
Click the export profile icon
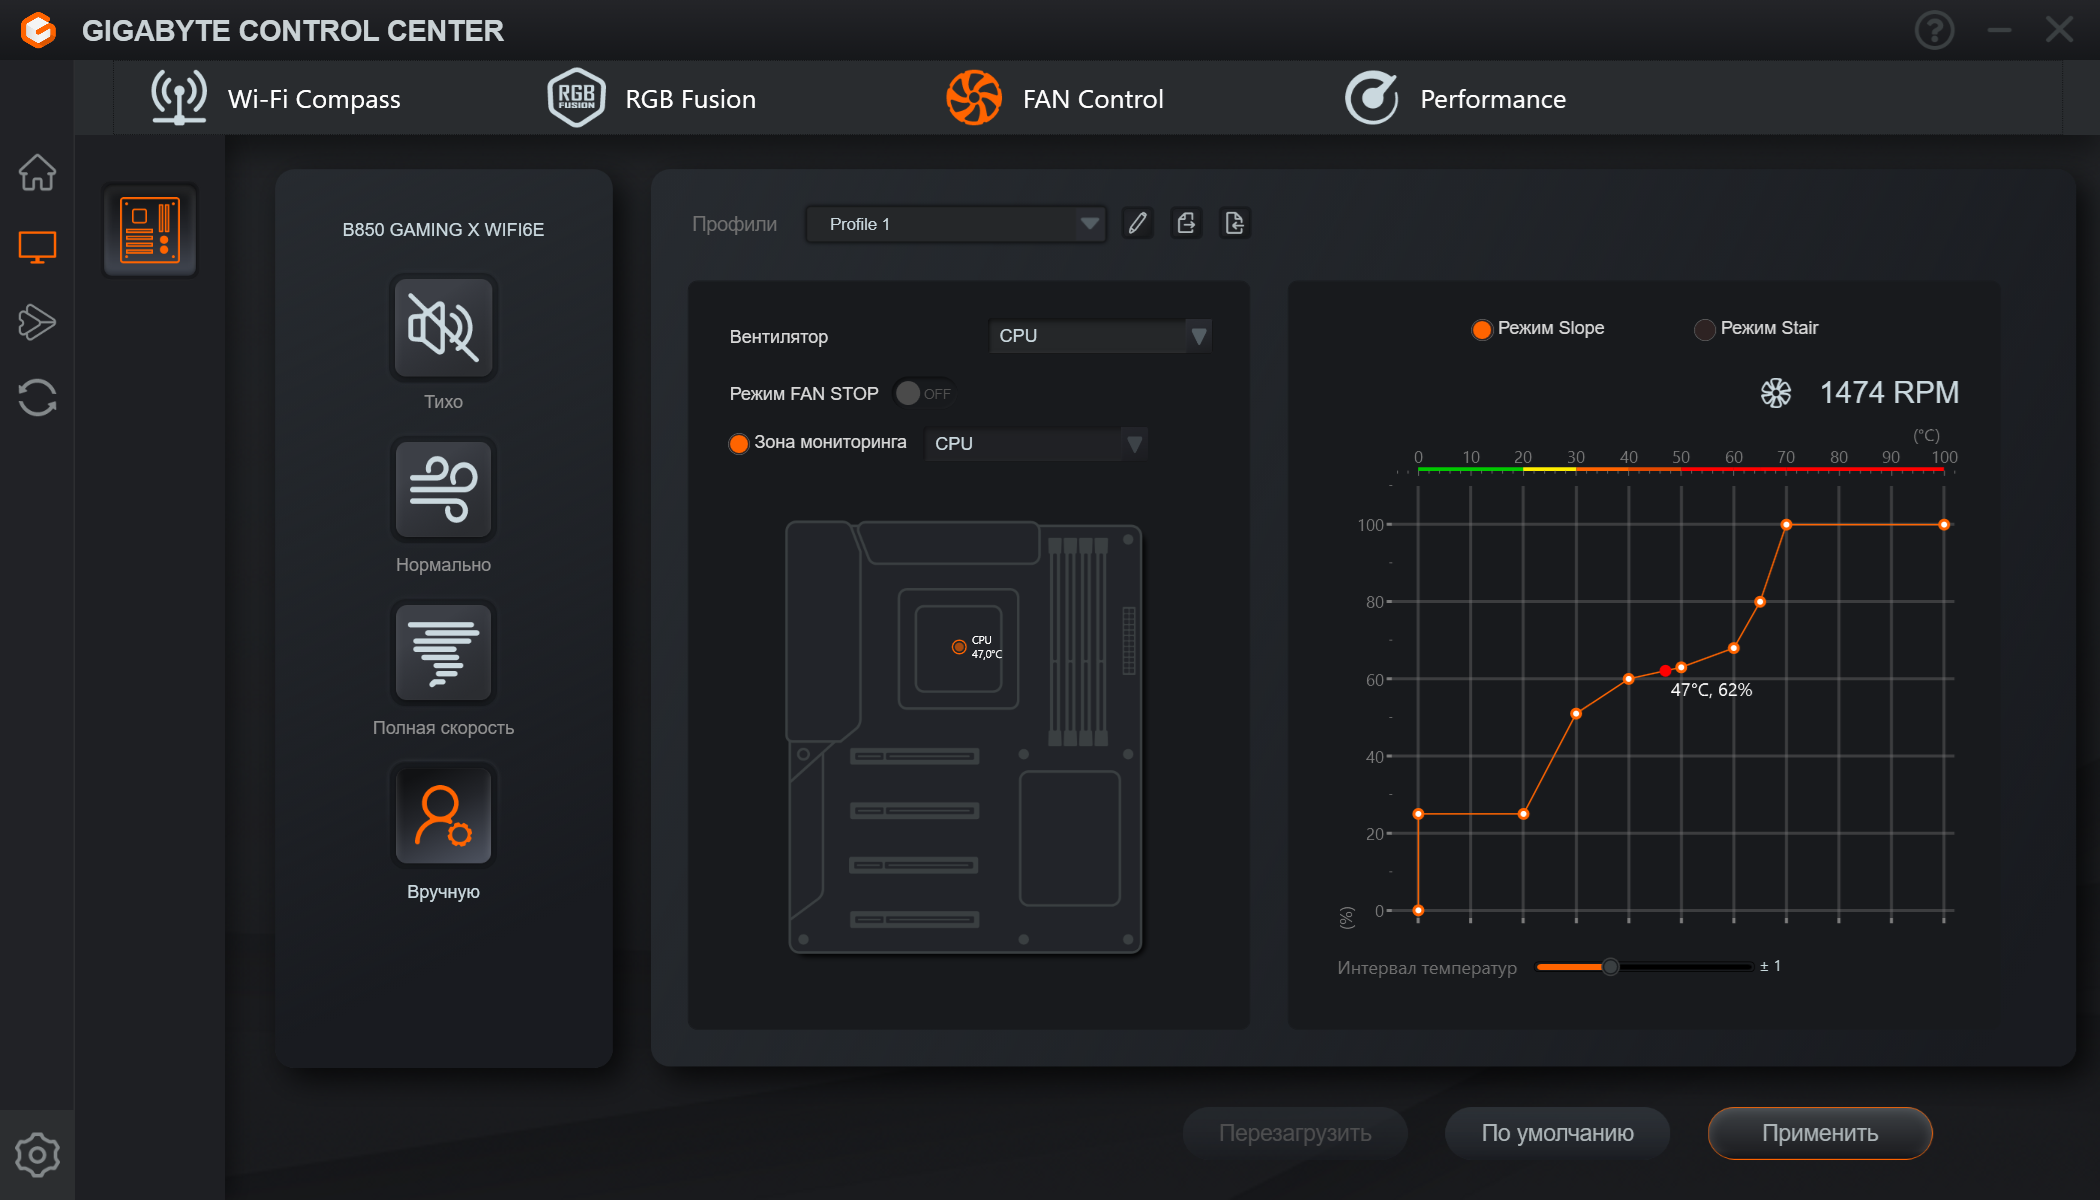point(1186,223)
